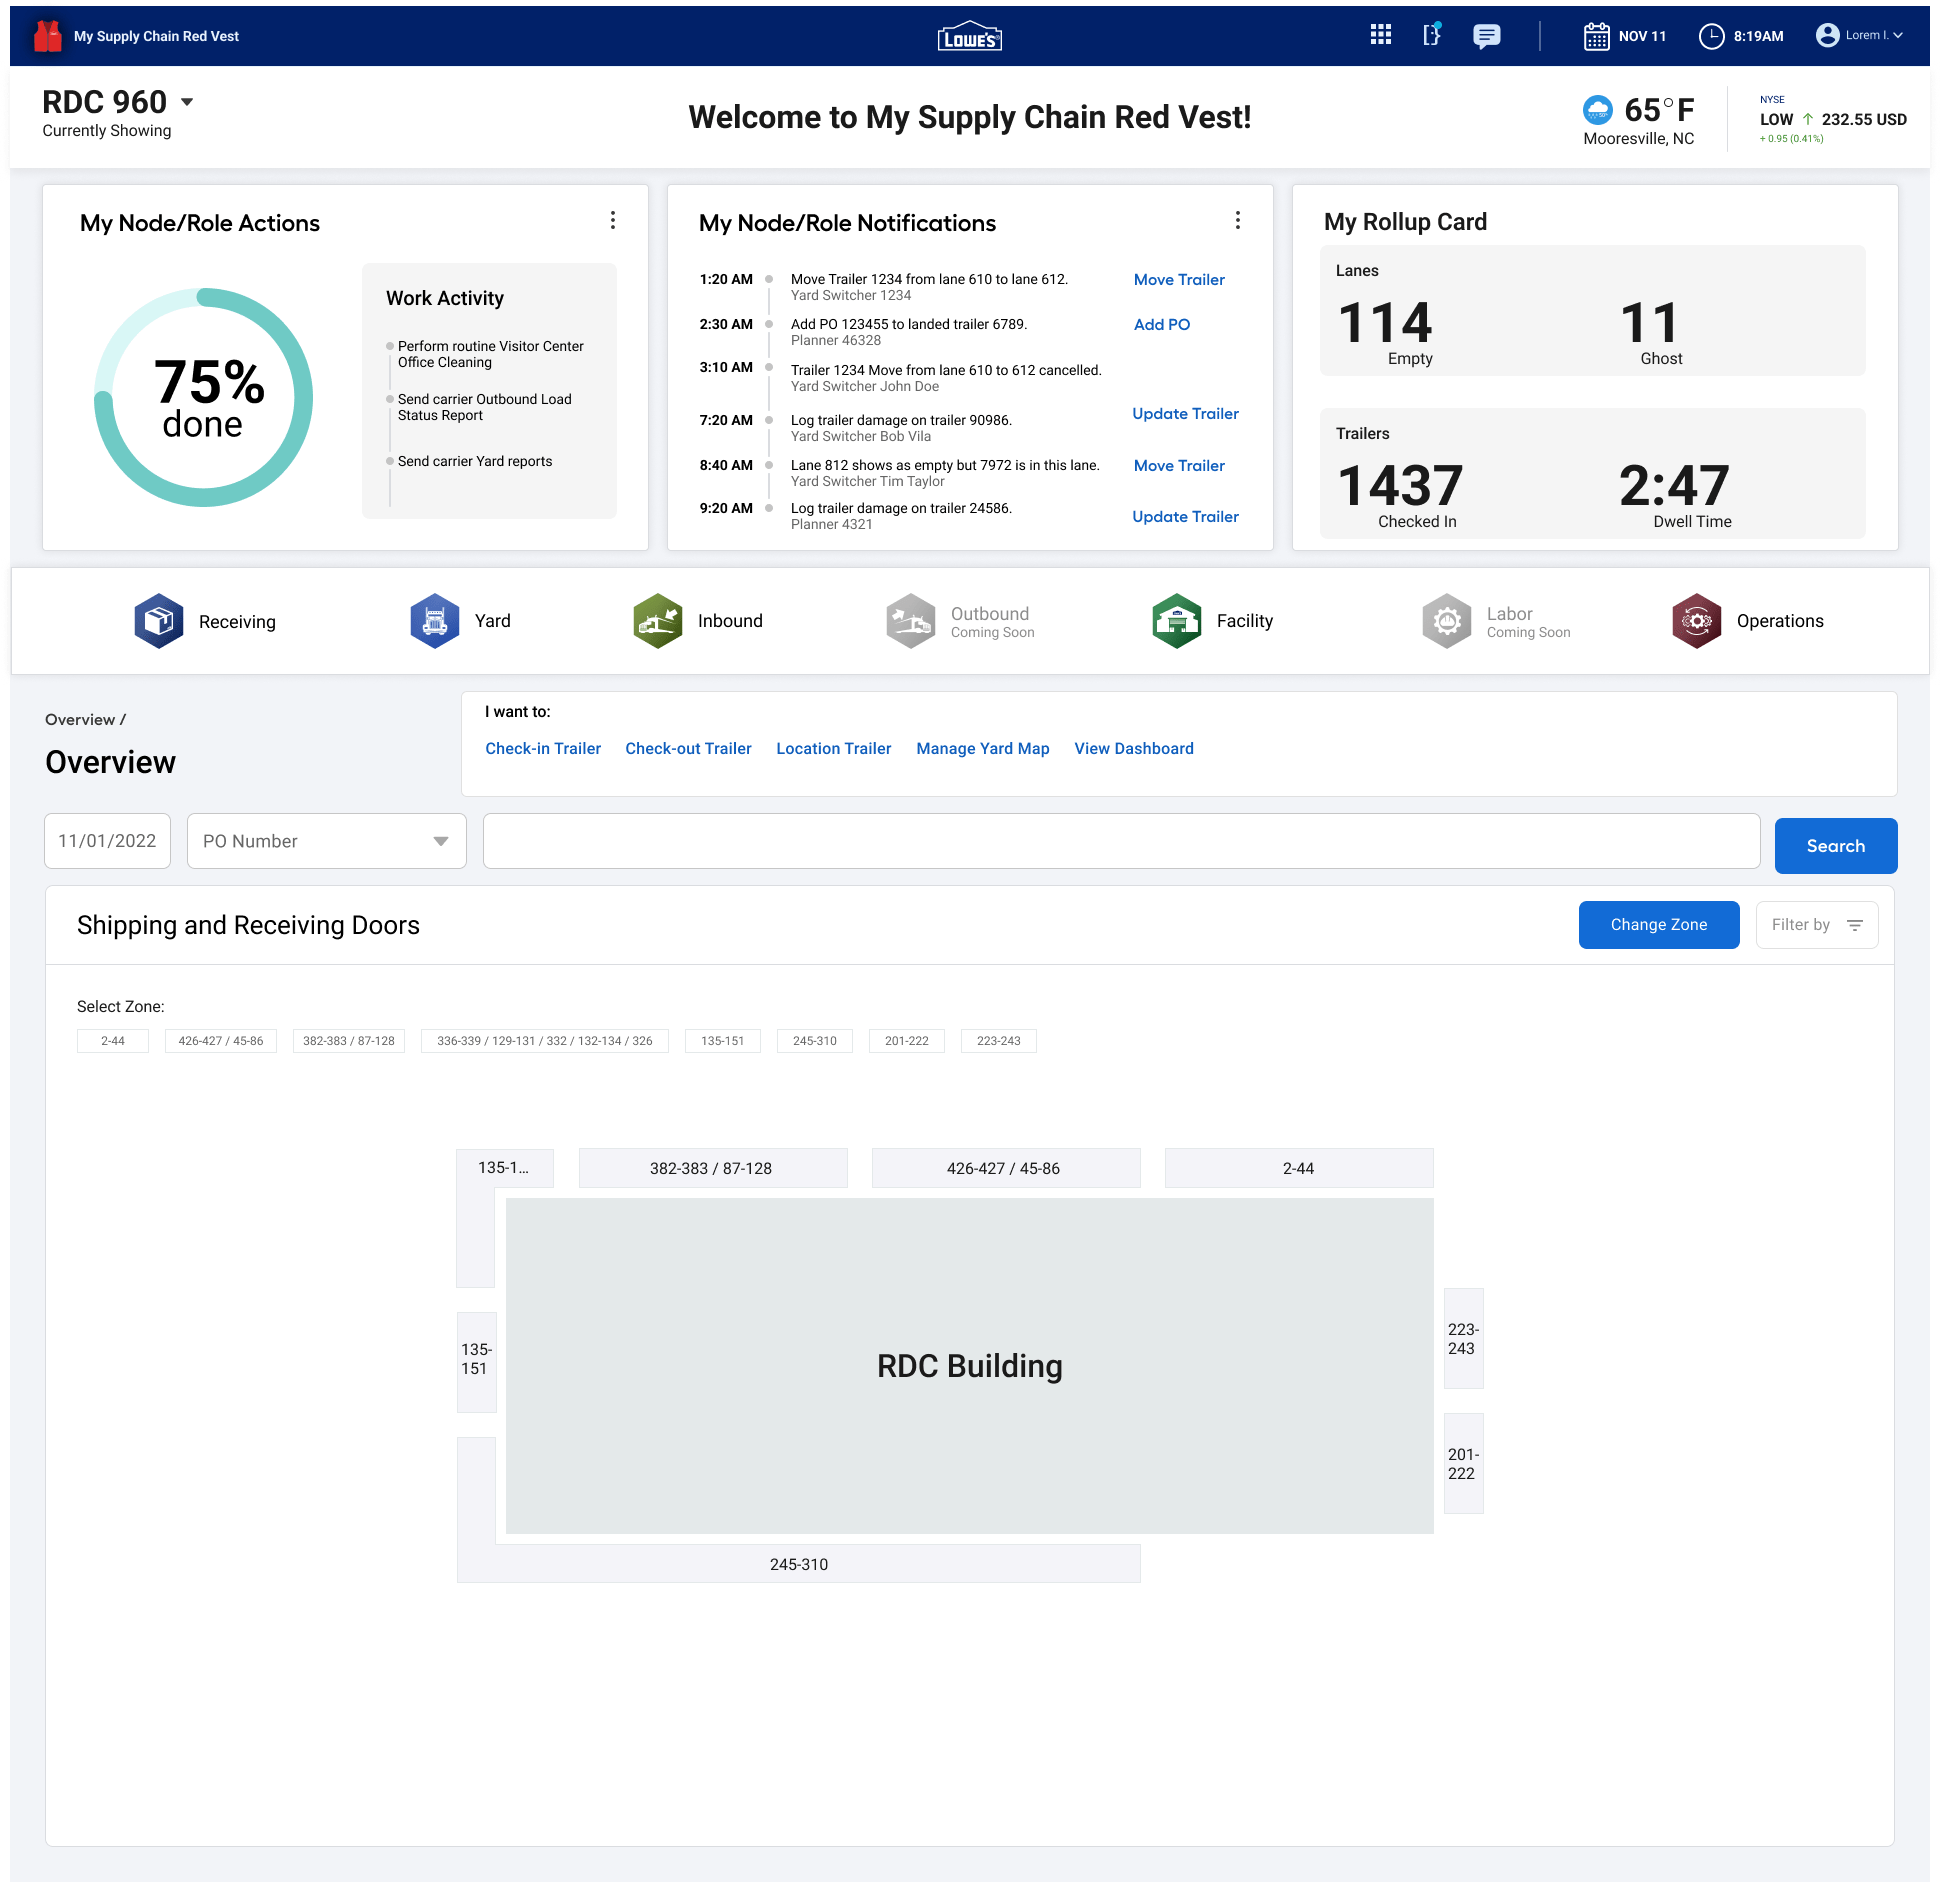Select the Facility icon
Viewport: 1940px width, 1882px height.
coord(1176,620)
